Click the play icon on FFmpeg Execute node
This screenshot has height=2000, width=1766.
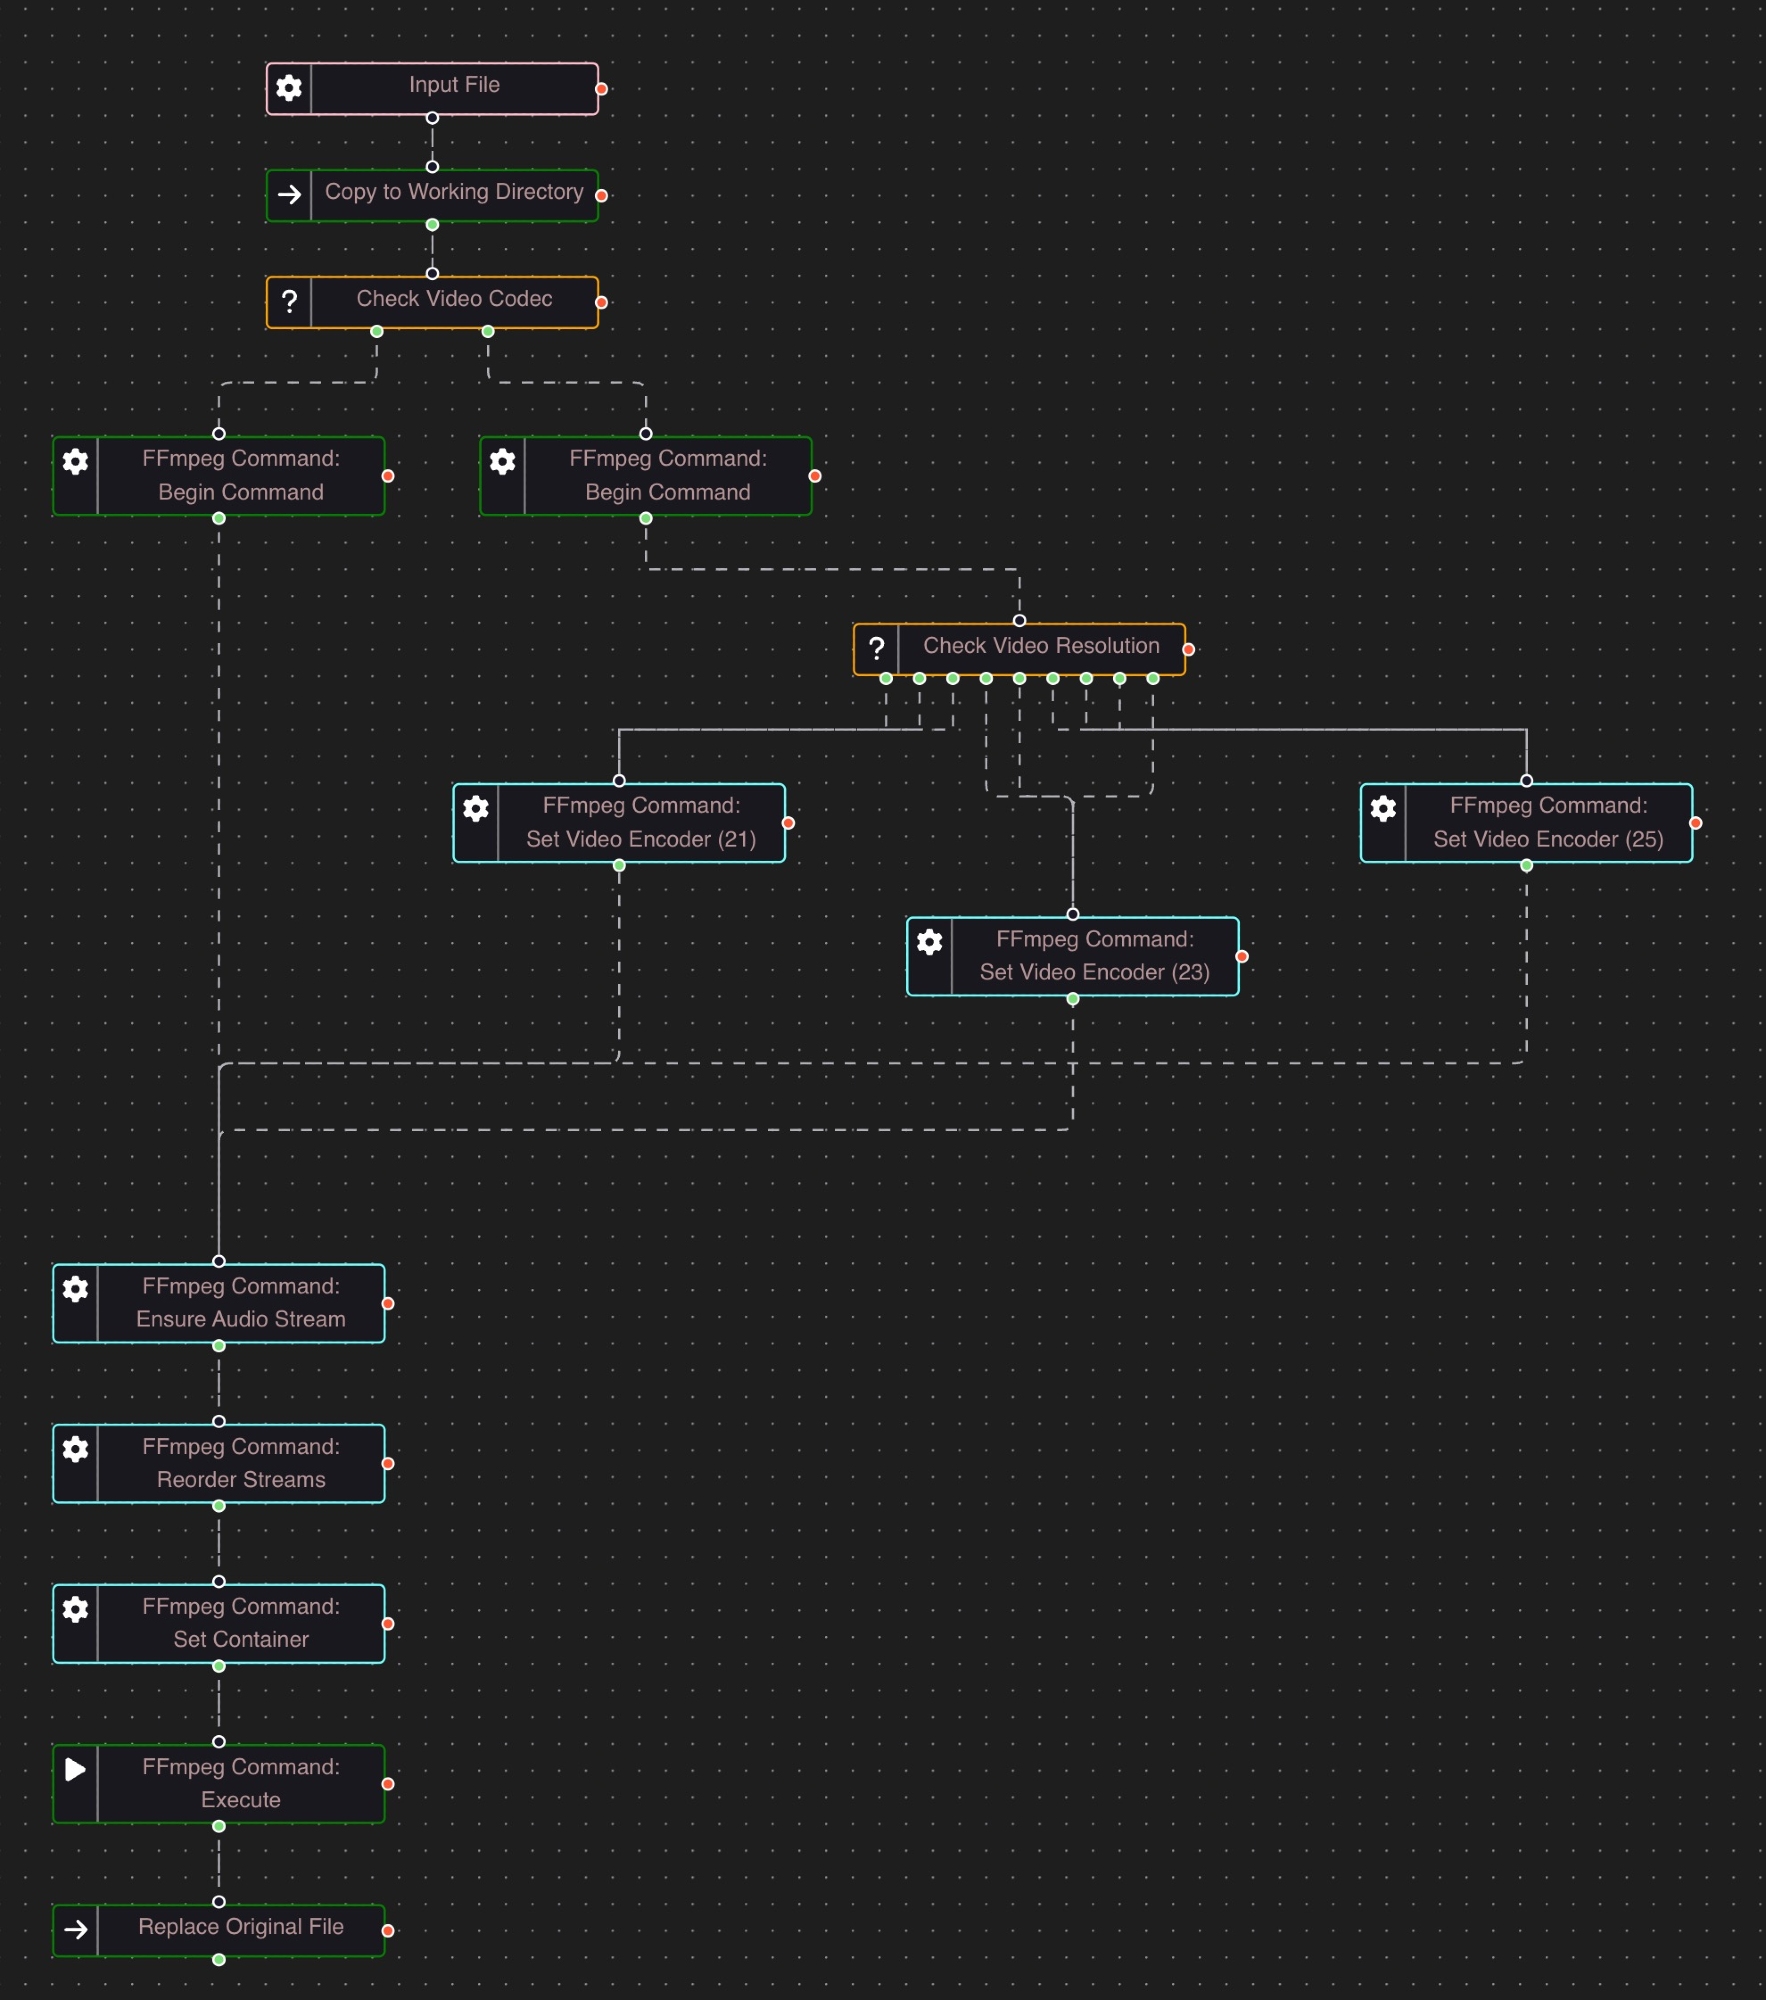pos(75,1769)
